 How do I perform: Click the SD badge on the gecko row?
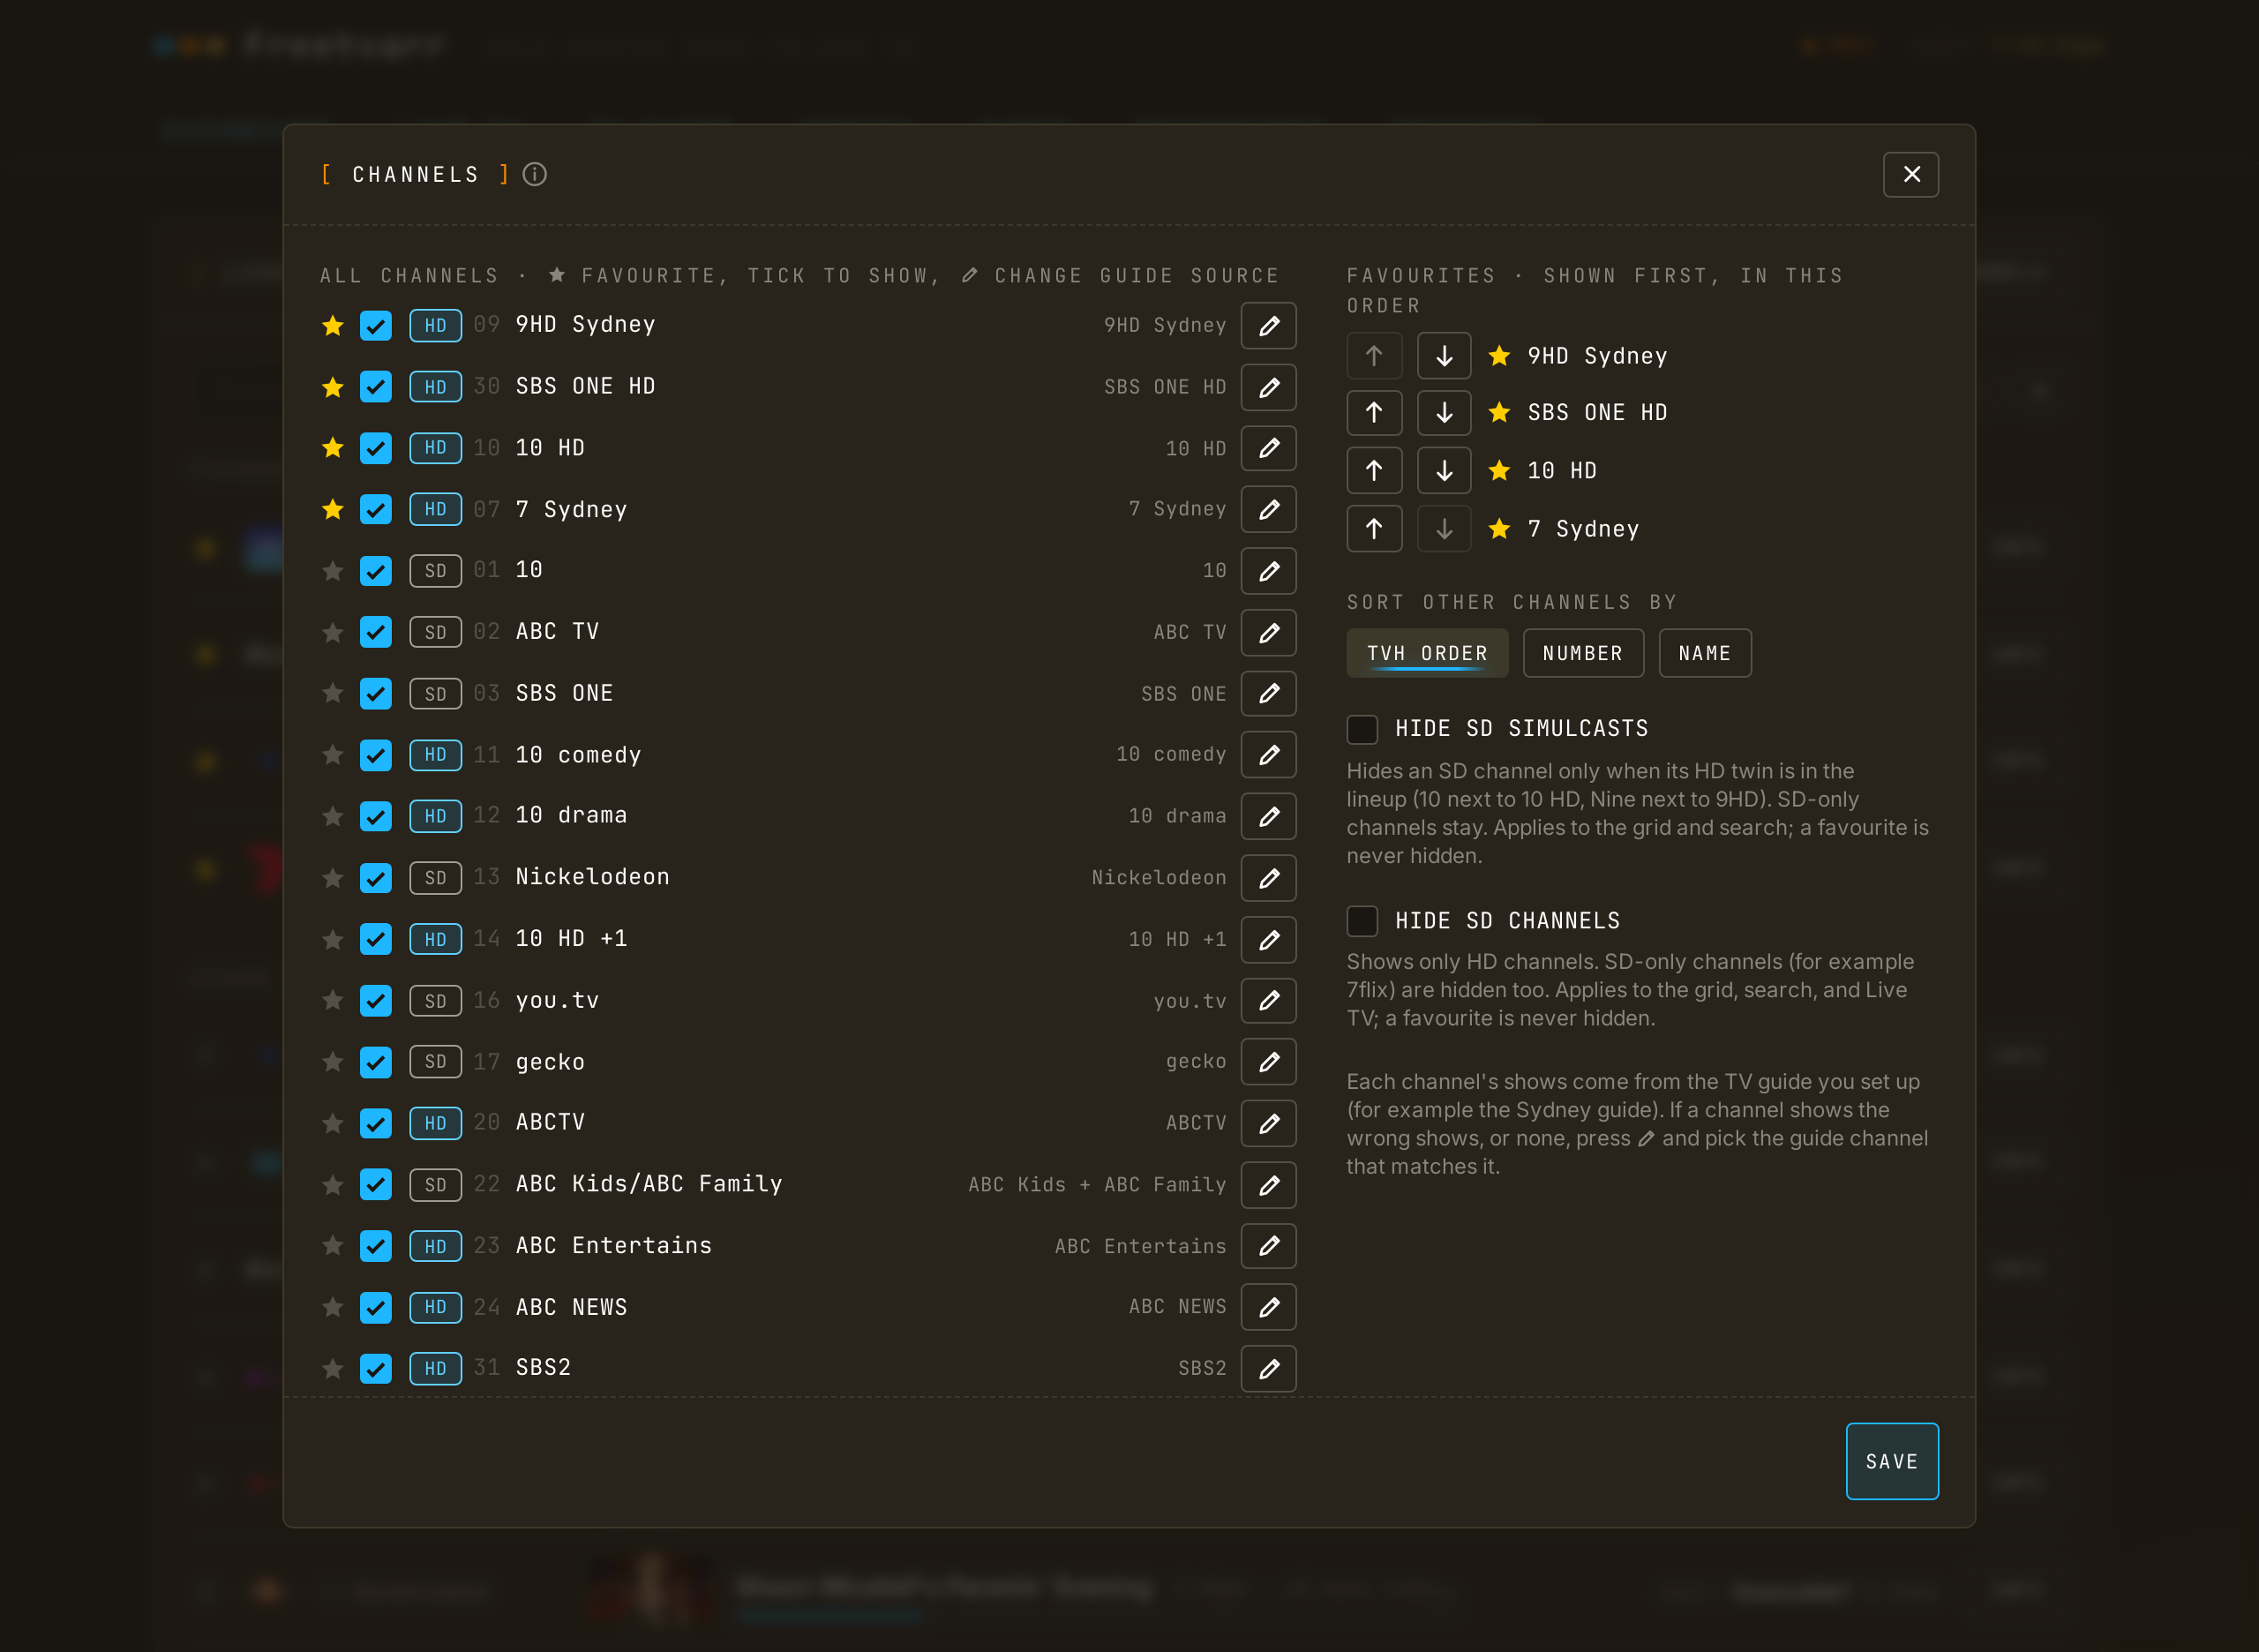pos(436,1062)
